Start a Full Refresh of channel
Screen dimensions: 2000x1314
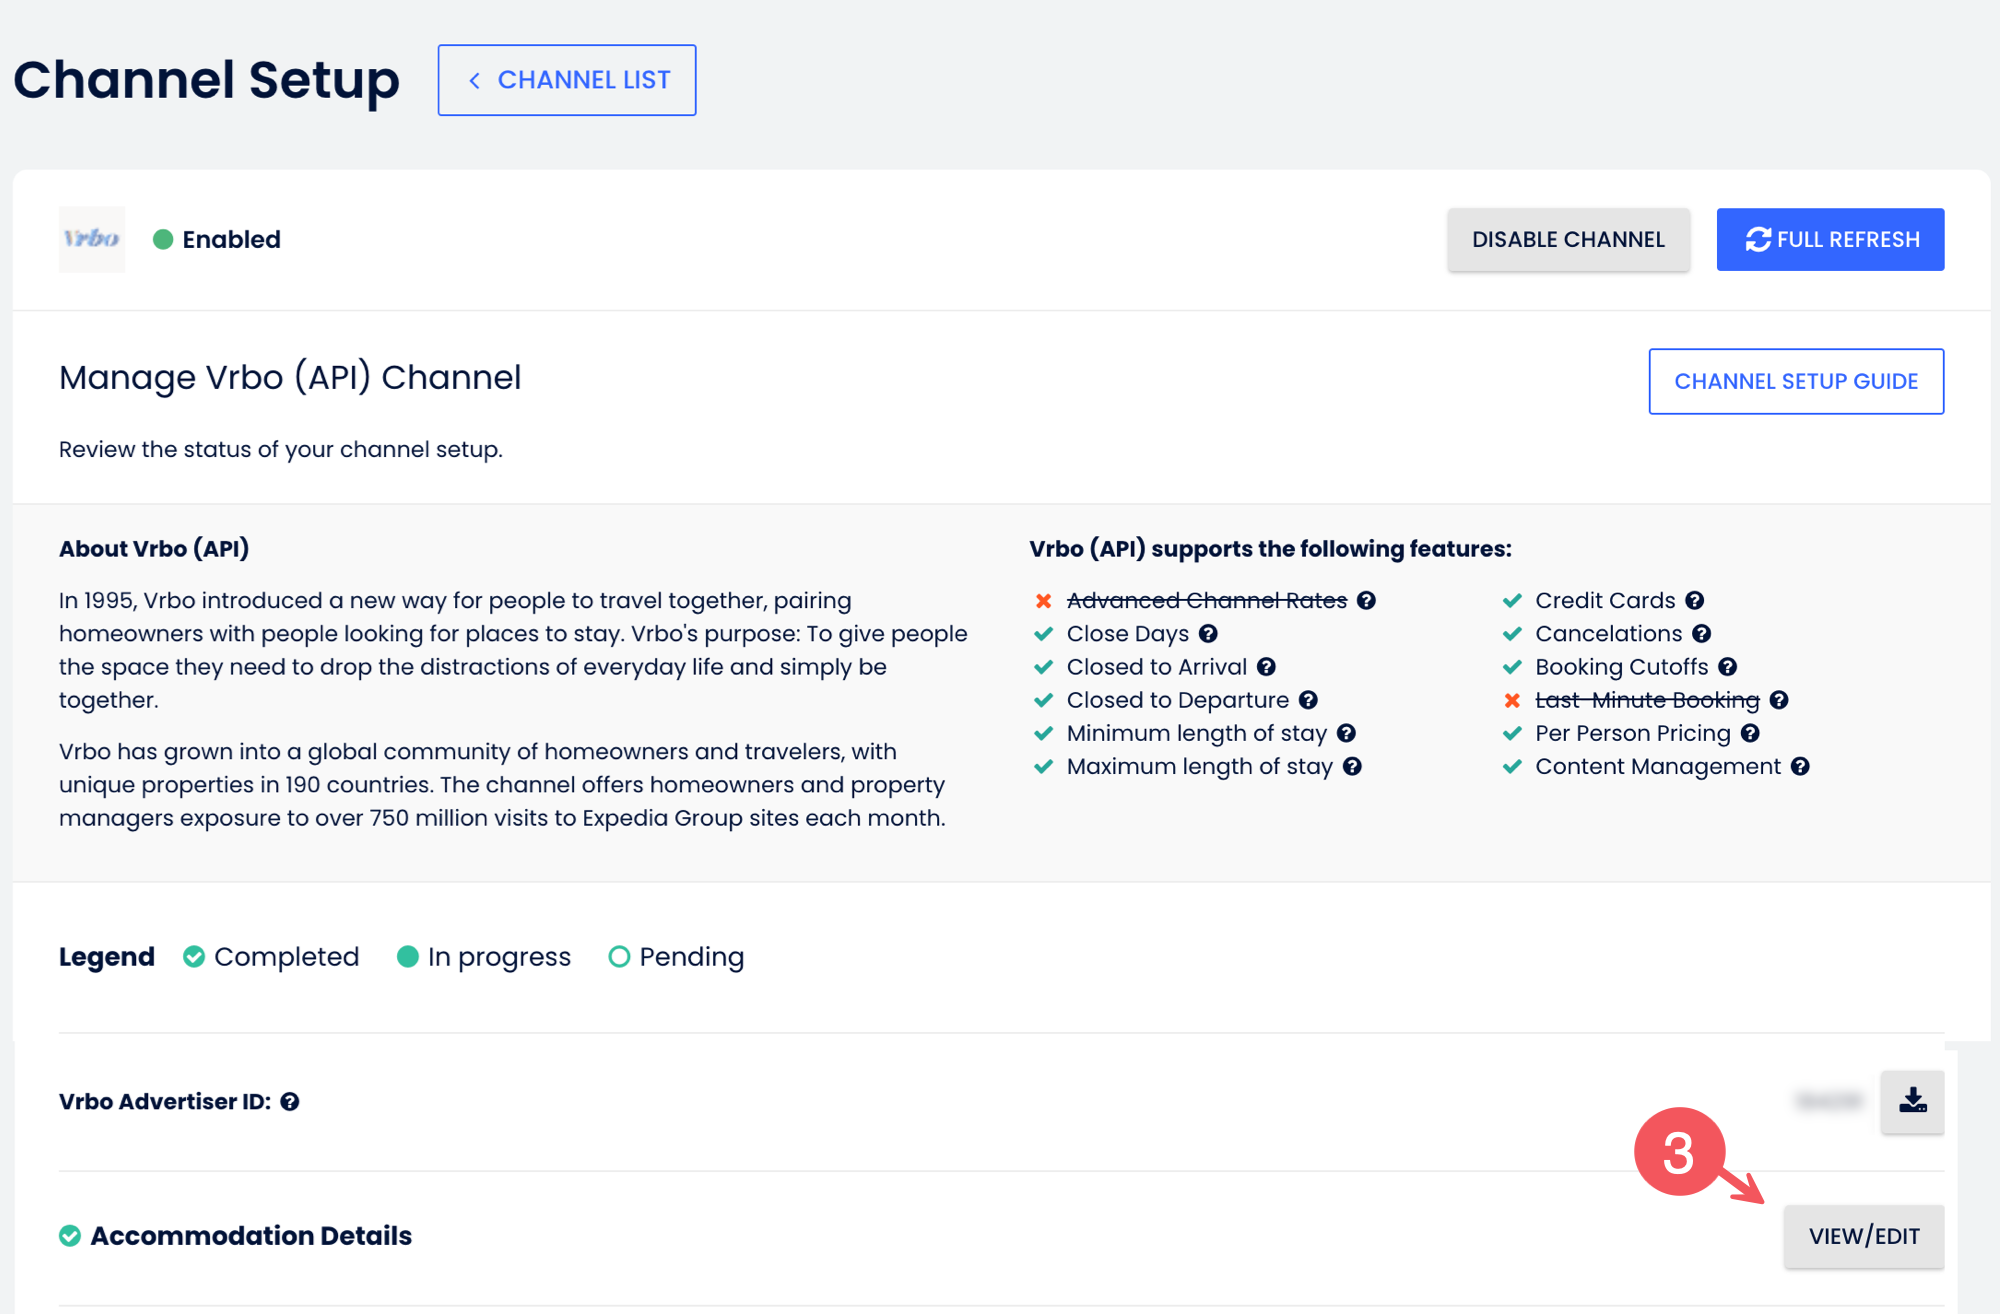coord(1830,239)
